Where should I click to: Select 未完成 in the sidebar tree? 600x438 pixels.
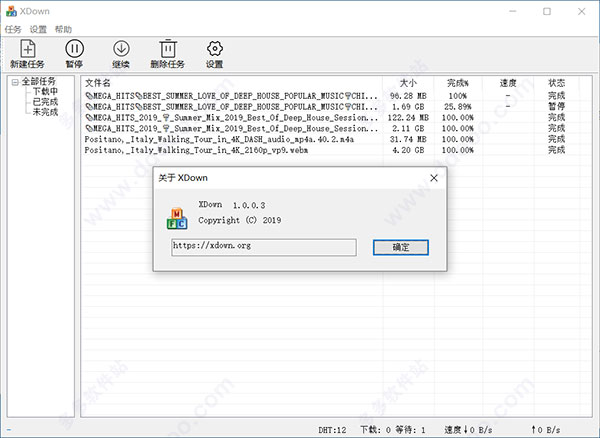coord(45,112)
